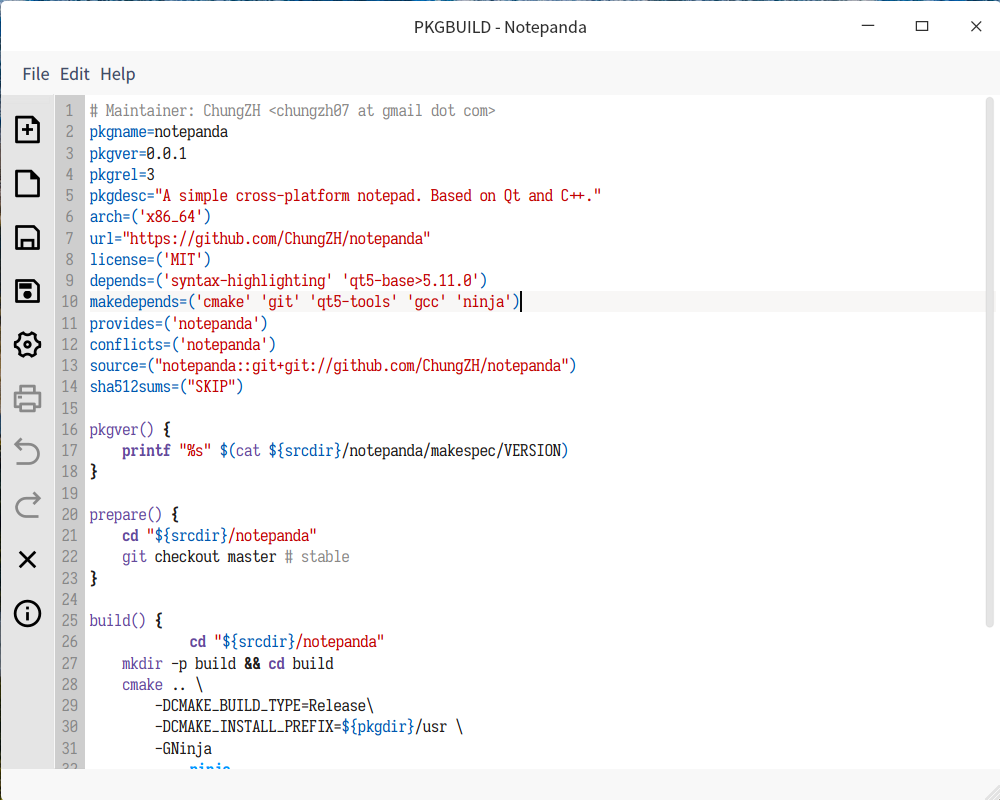Click the Maintainer comment on line 1

(x=292, y=111)
